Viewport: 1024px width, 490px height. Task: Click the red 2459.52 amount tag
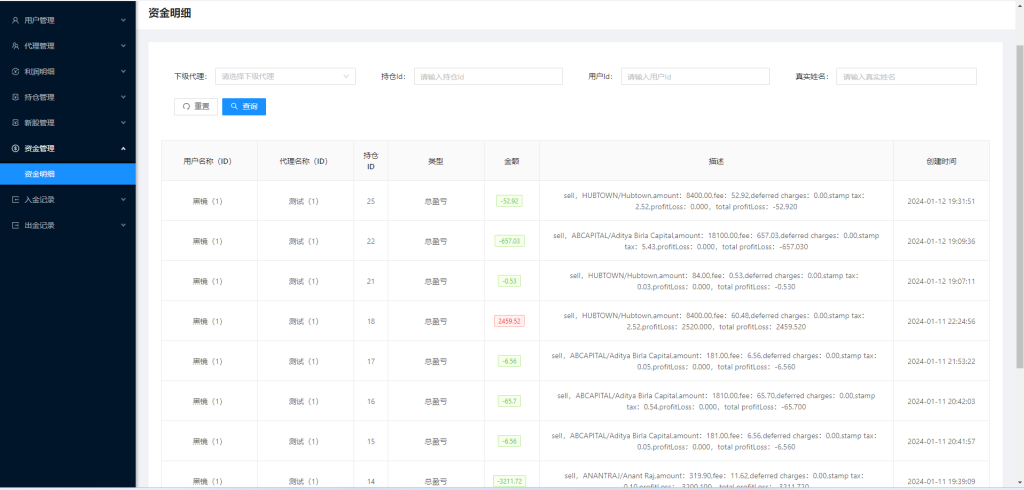(510, 321)
